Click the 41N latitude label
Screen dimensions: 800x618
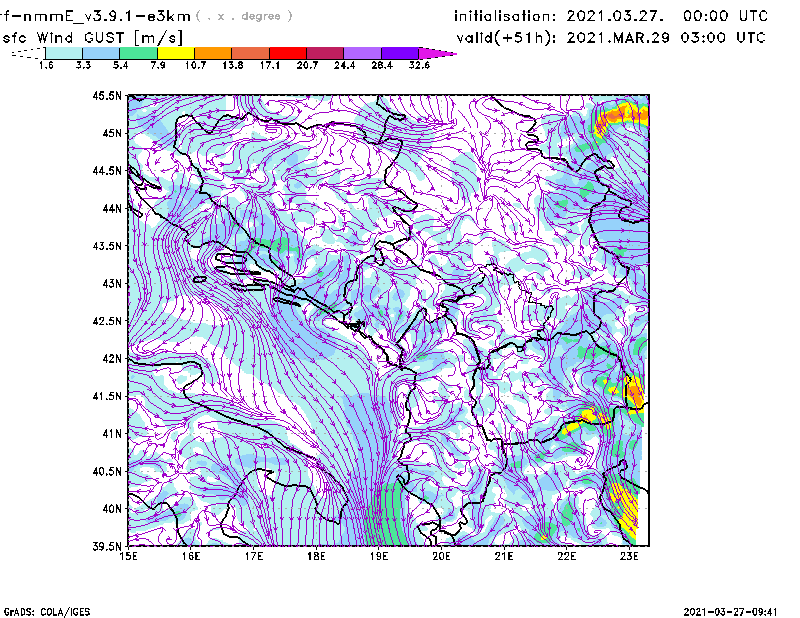coord(112,433)
